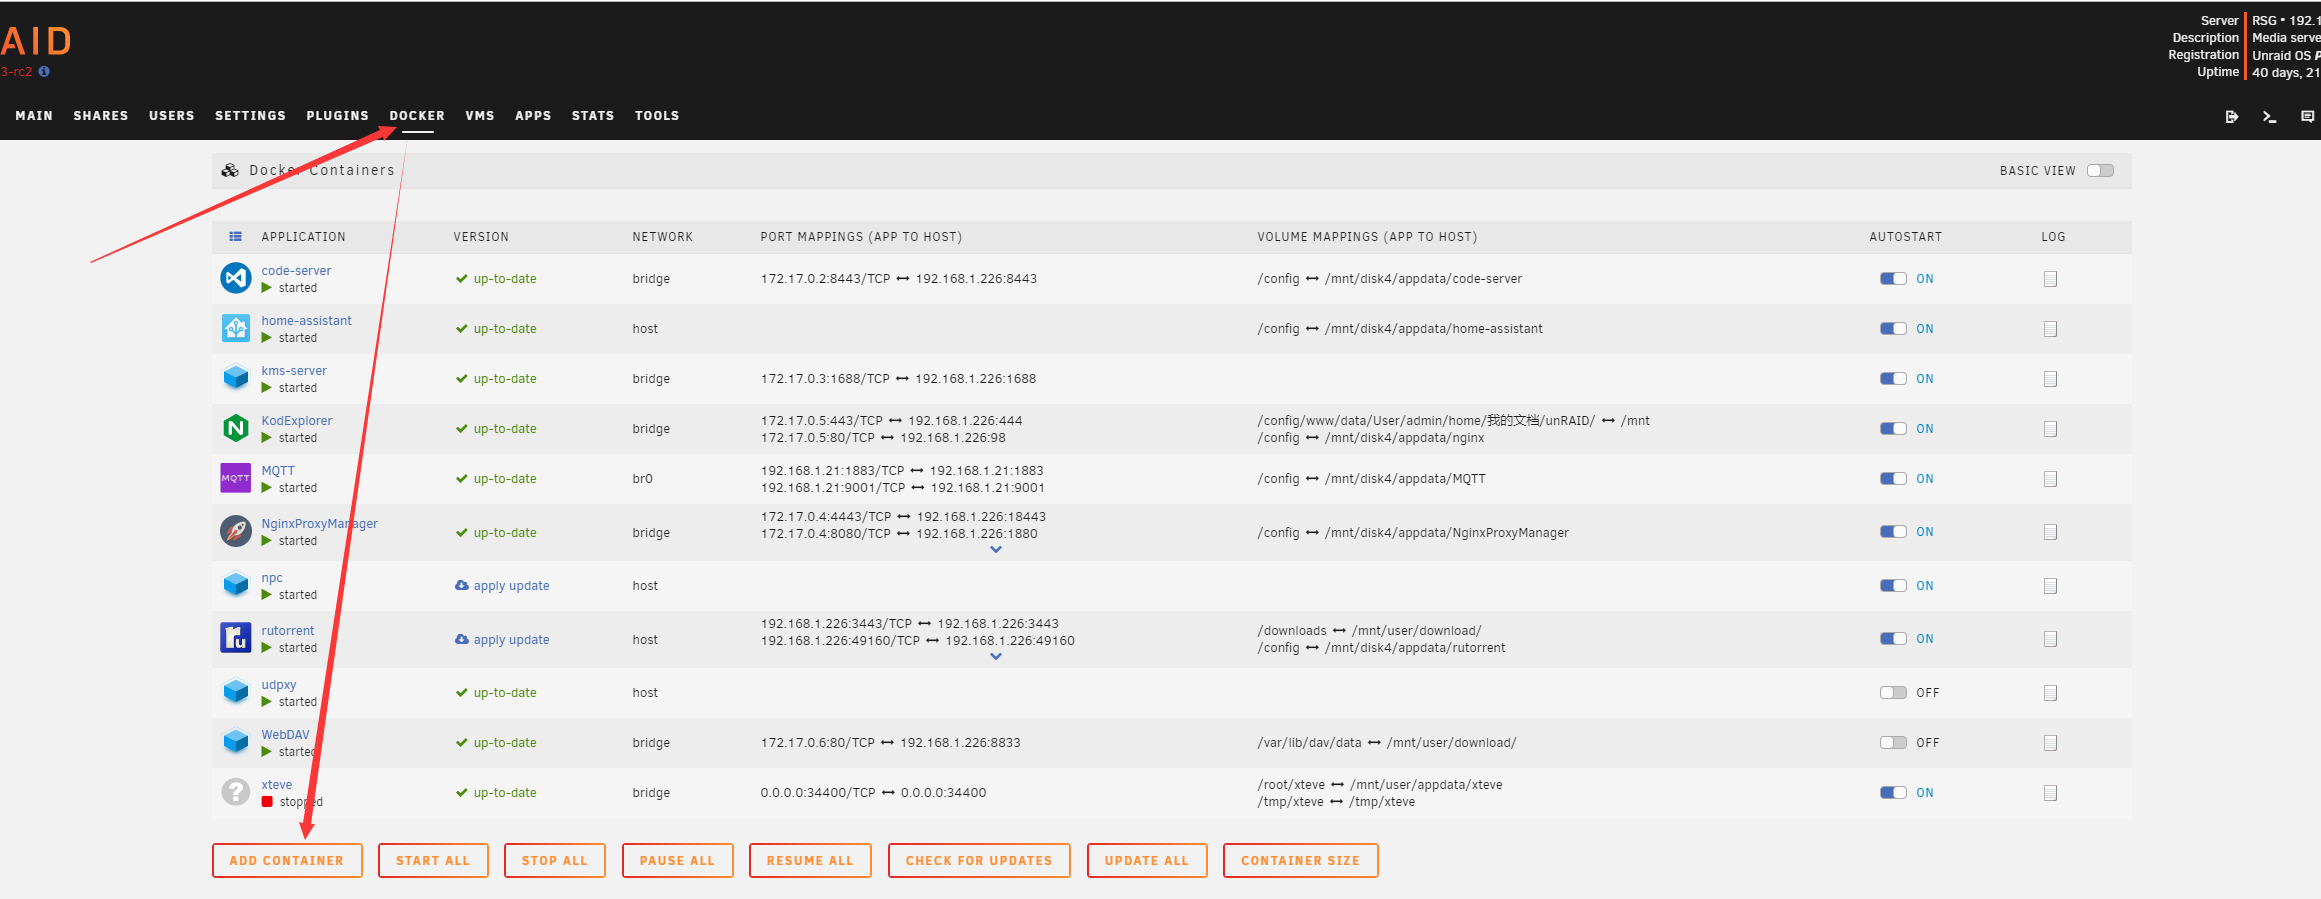Toggle the Basic View switch
This screenshot has height=899, width=2321.
pos(2100,171)
